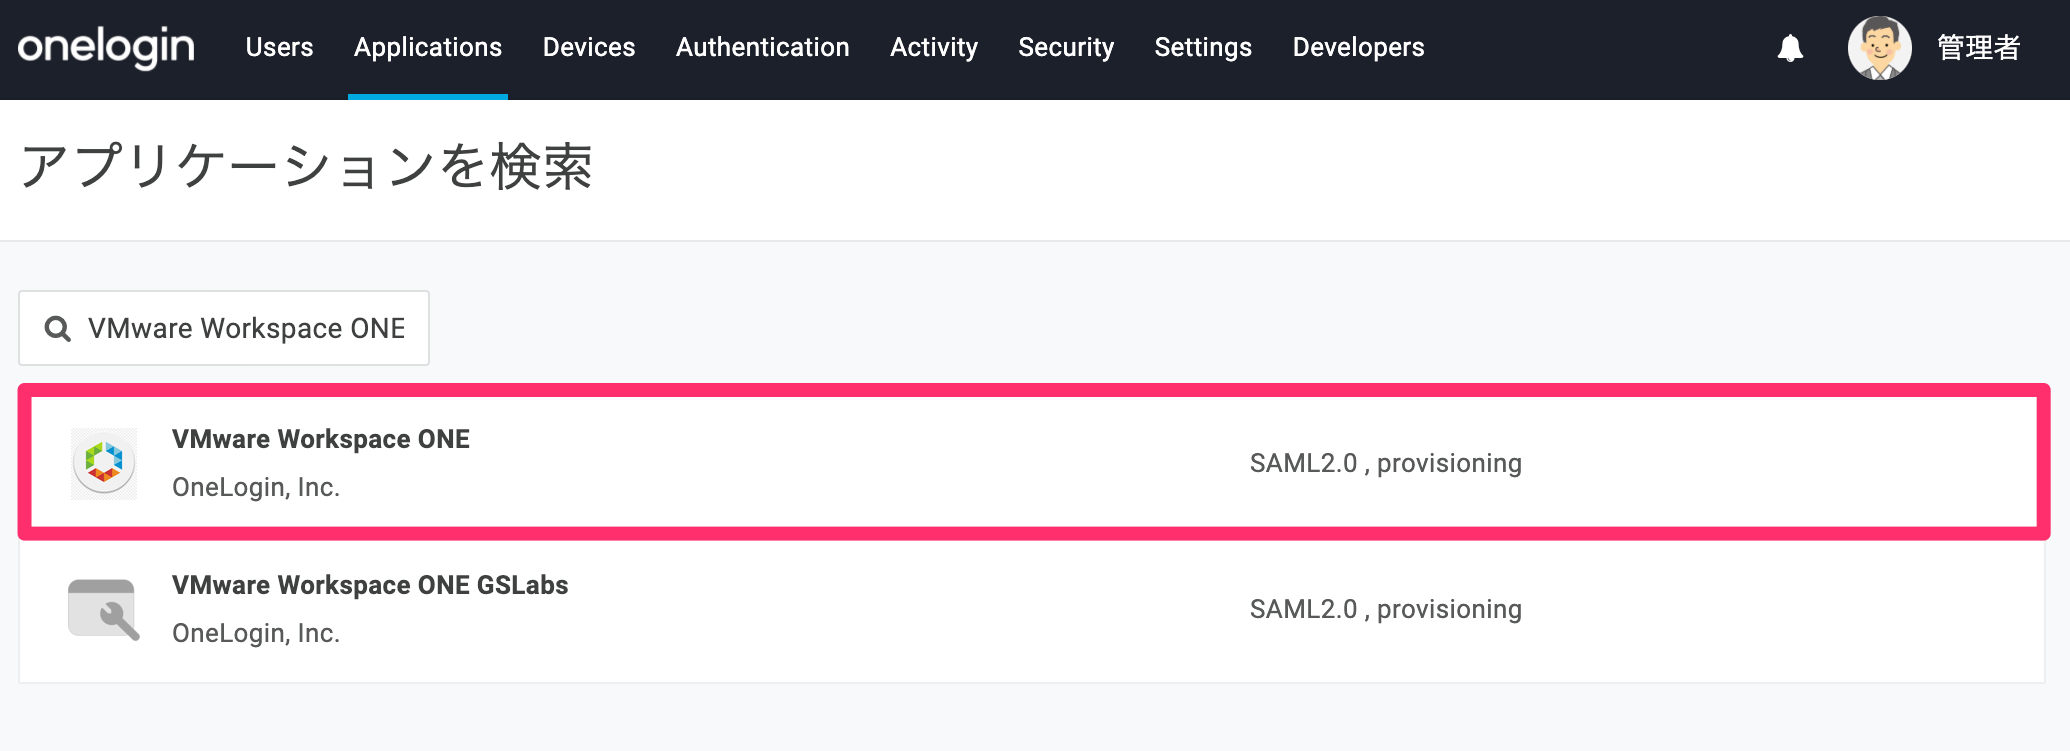The image size is (2070, 751).
Task: Click OneLogin, Inc. under VMware Workspace ONE
Action: [256, 487]
